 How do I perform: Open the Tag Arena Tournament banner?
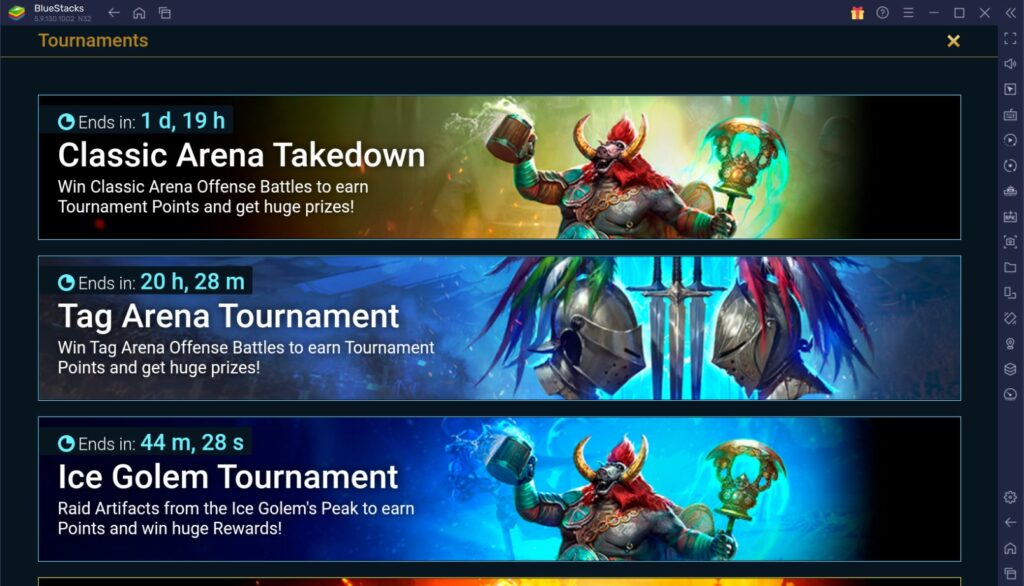click(x=499, y=328)
